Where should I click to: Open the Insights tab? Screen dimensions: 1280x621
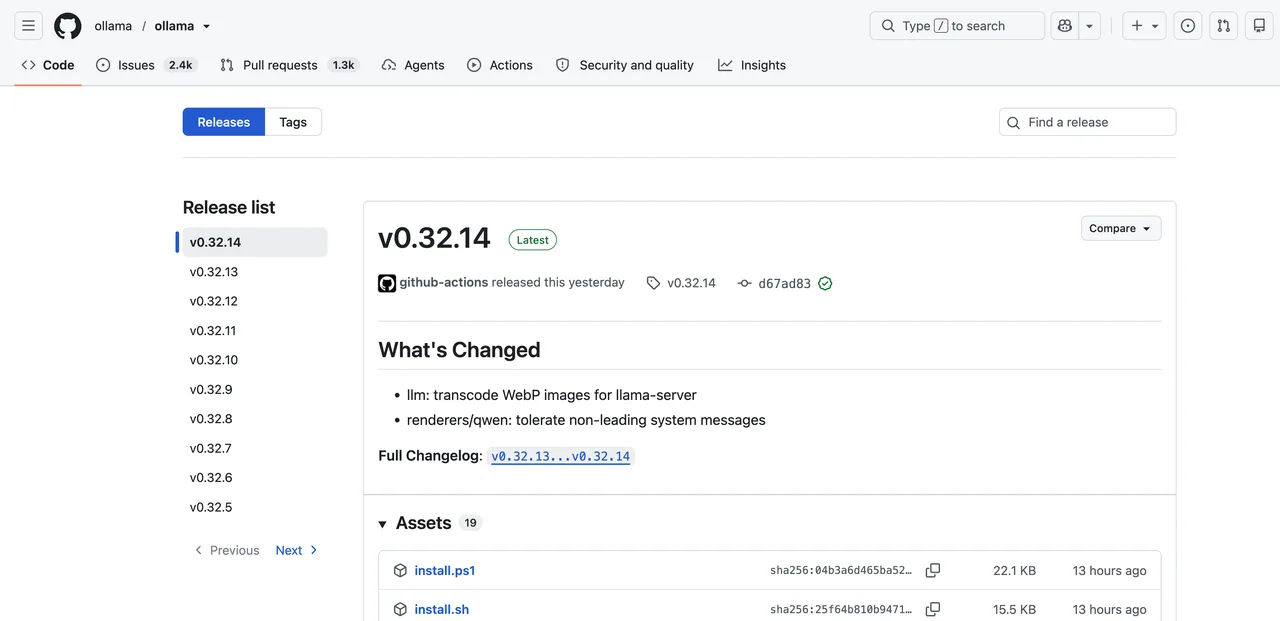tap(752, 65)
